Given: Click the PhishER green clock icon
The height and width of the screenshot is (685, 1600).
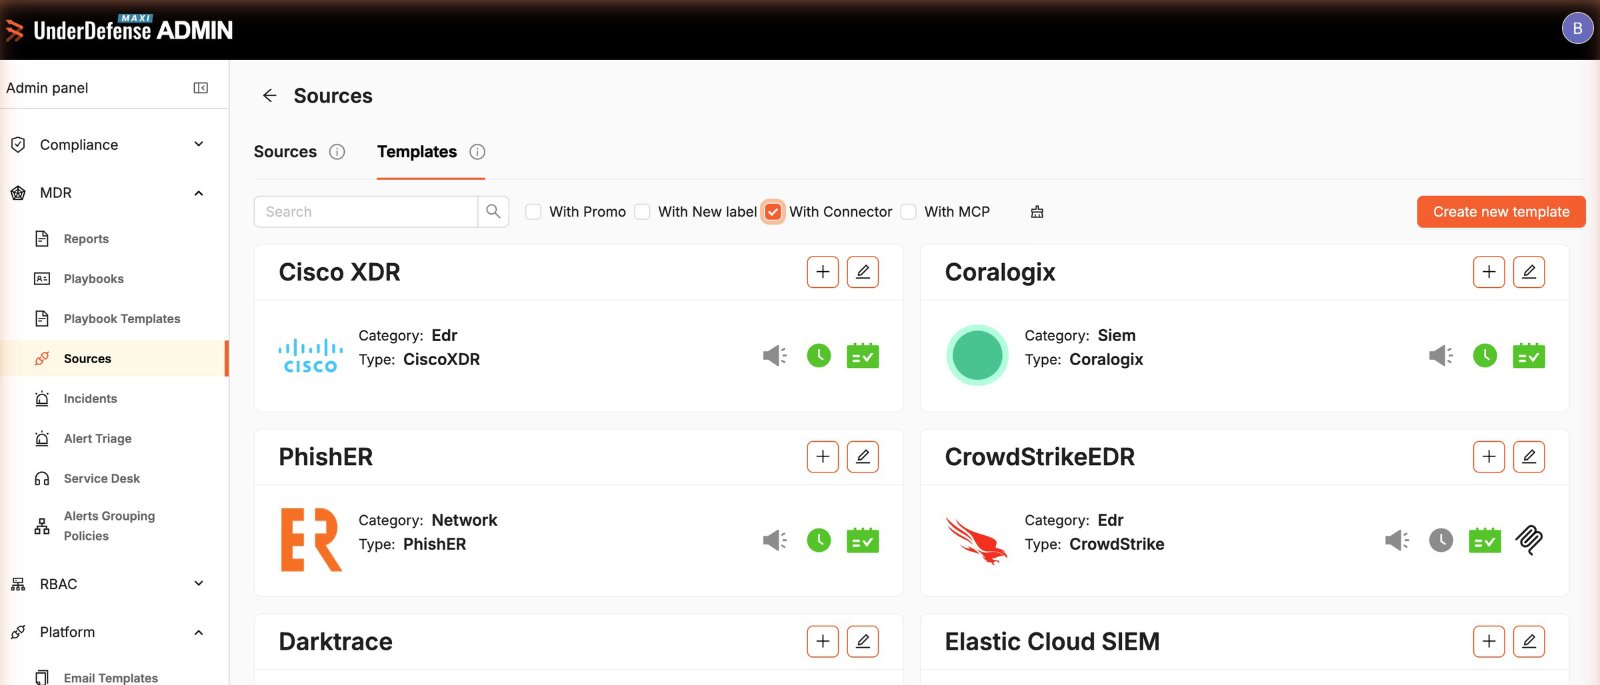Looking at the screenshot, I should [x=819, y=540].
